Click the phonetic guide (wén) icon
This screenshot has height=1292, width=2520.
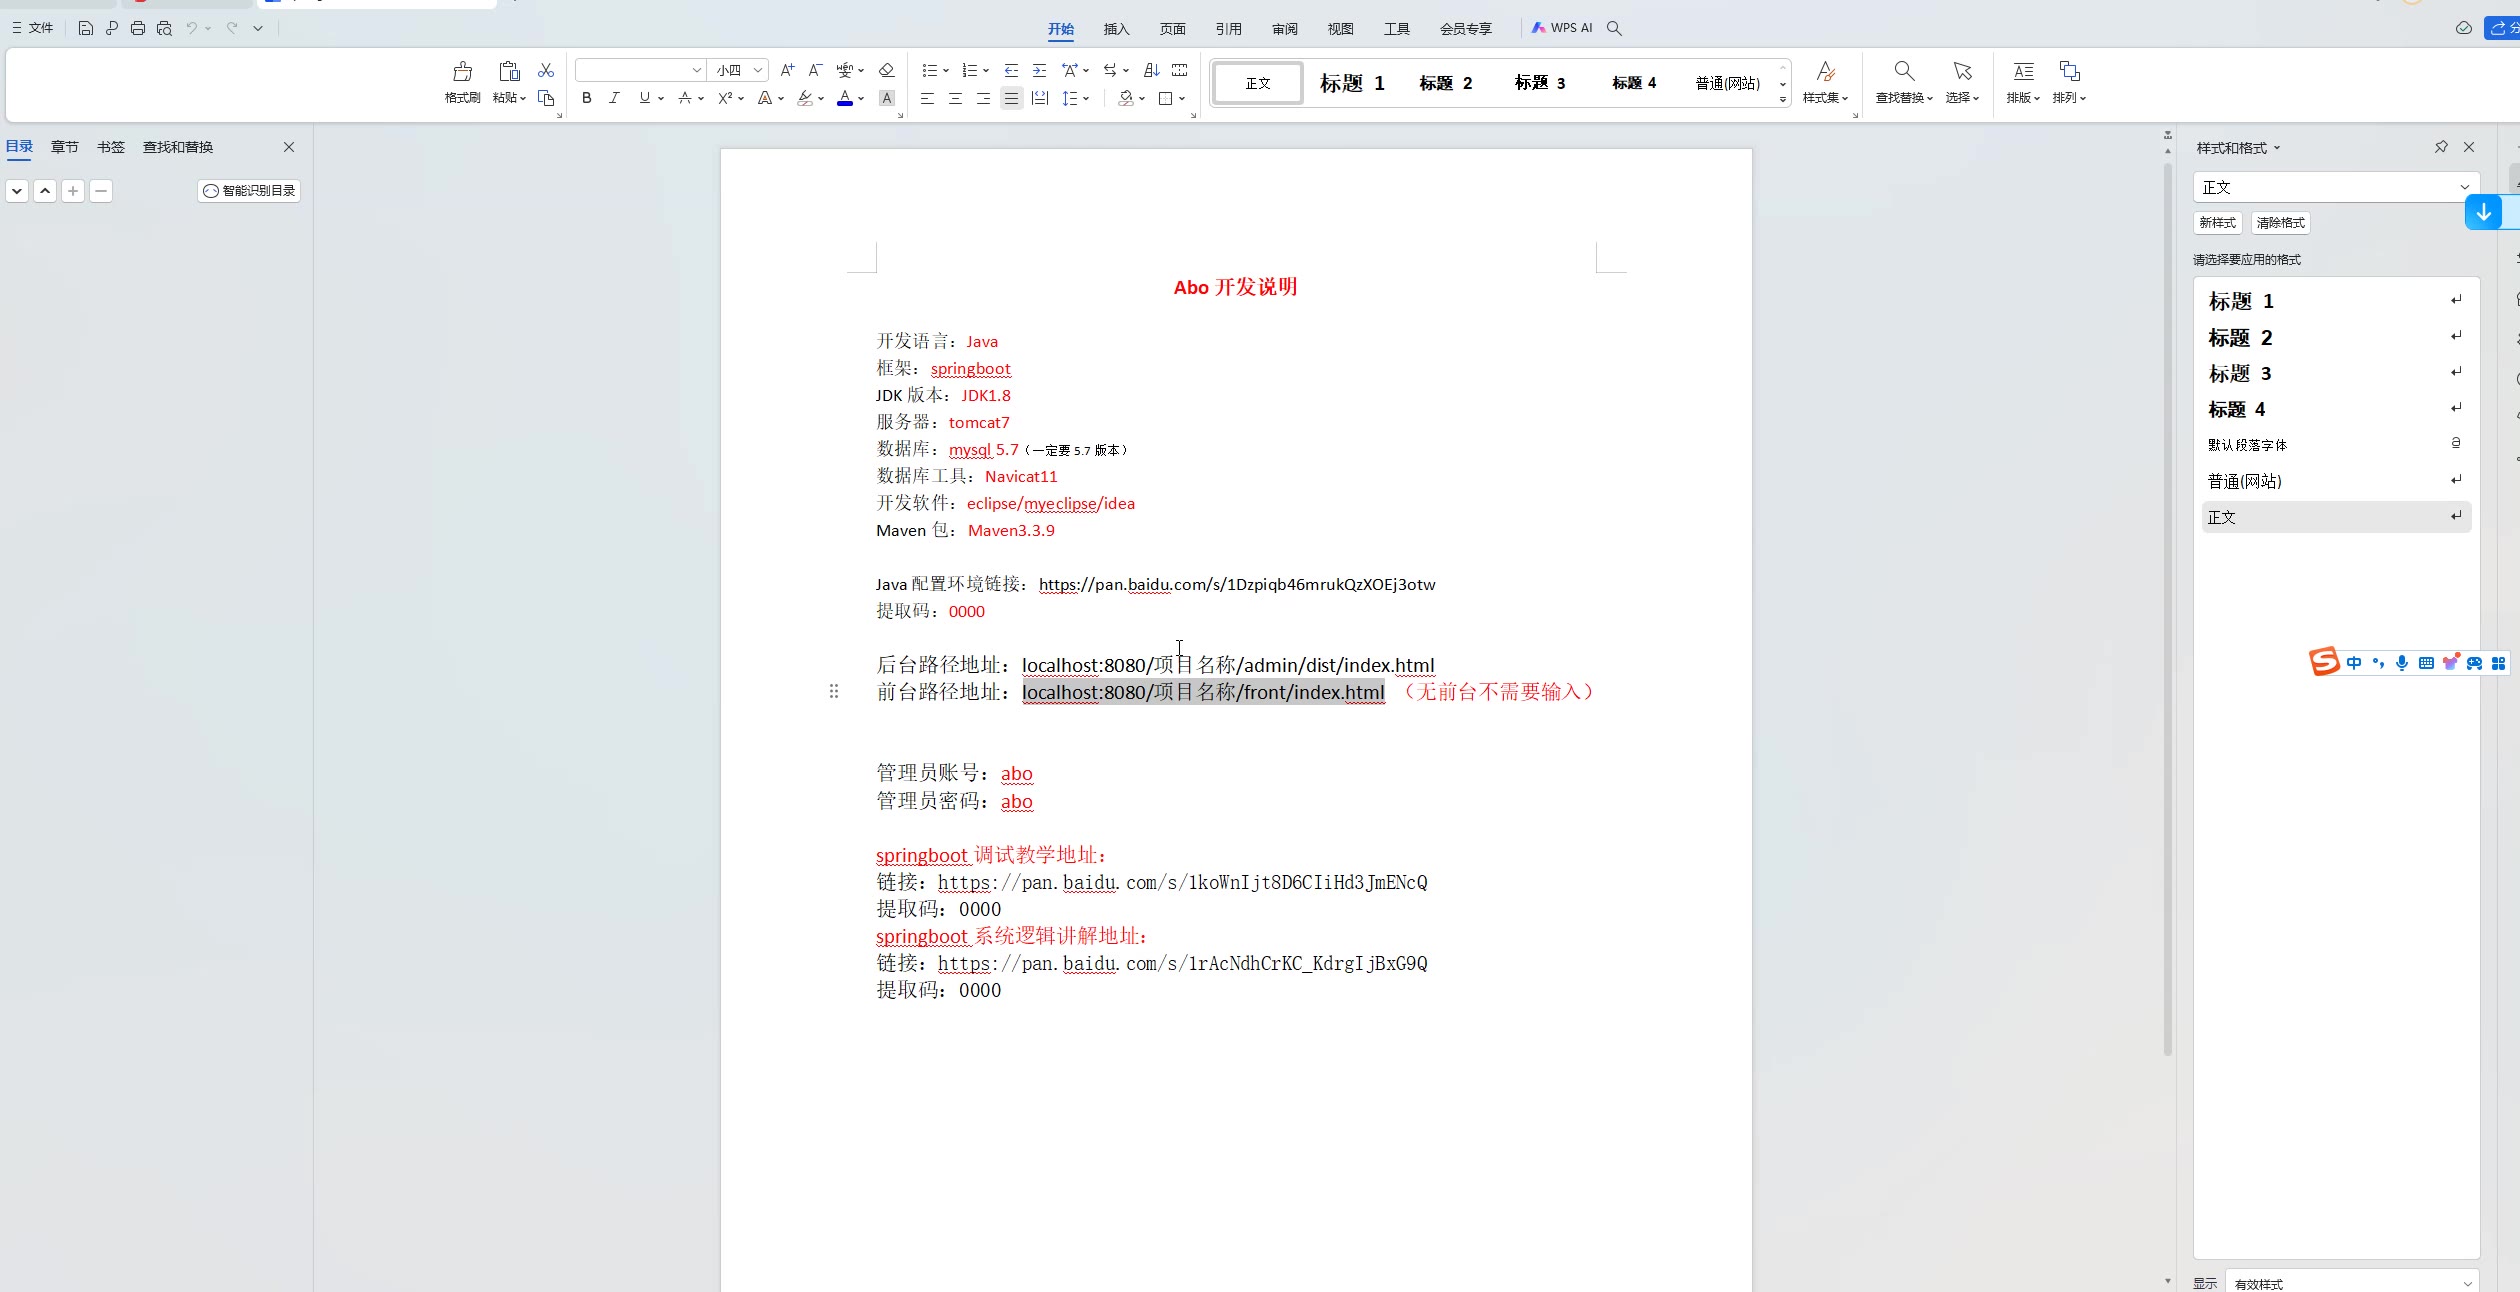coord(845,70)
